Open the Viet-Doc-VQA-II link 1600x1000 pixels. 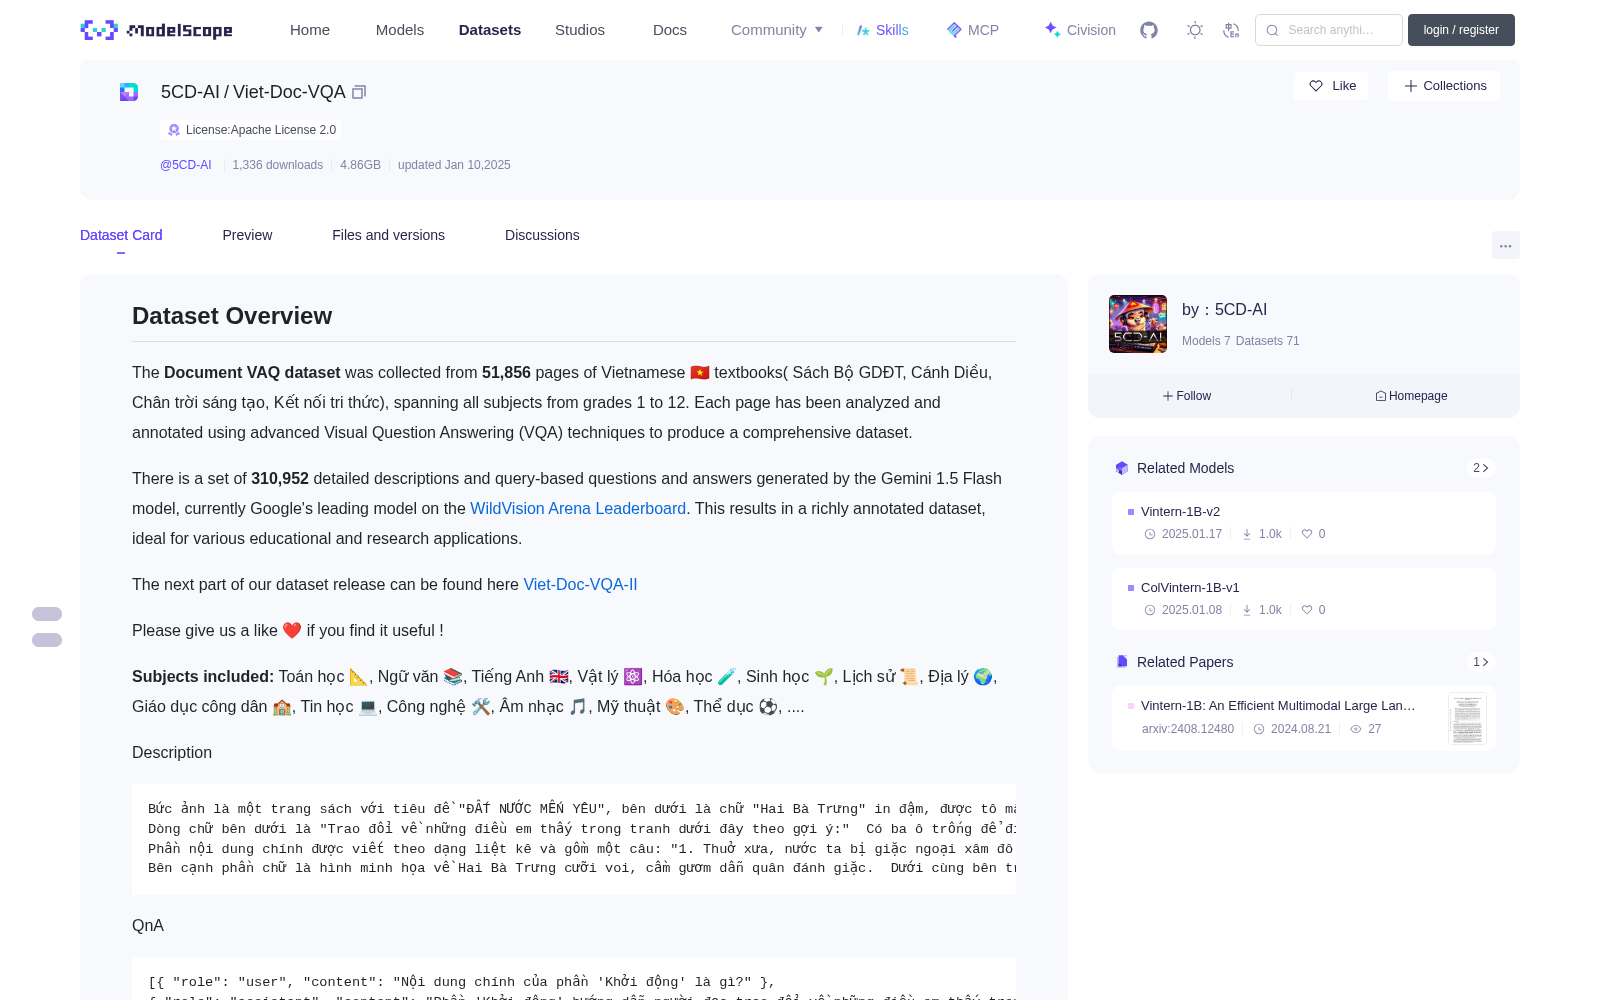580,584
